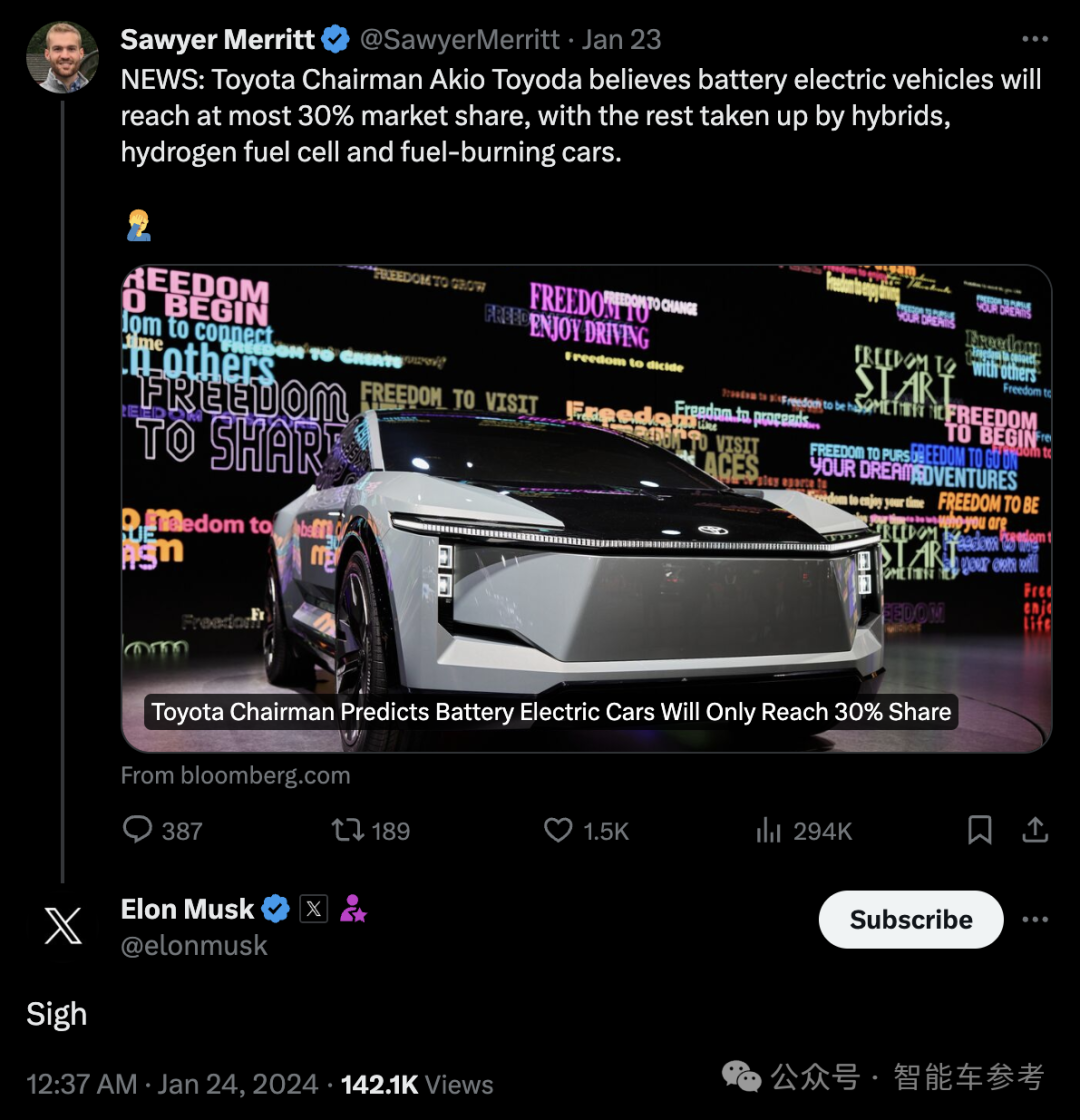Share the tweet via upload arrow icon
This screenshot has height=1120, width=1080.
(x=1035, y=830)
